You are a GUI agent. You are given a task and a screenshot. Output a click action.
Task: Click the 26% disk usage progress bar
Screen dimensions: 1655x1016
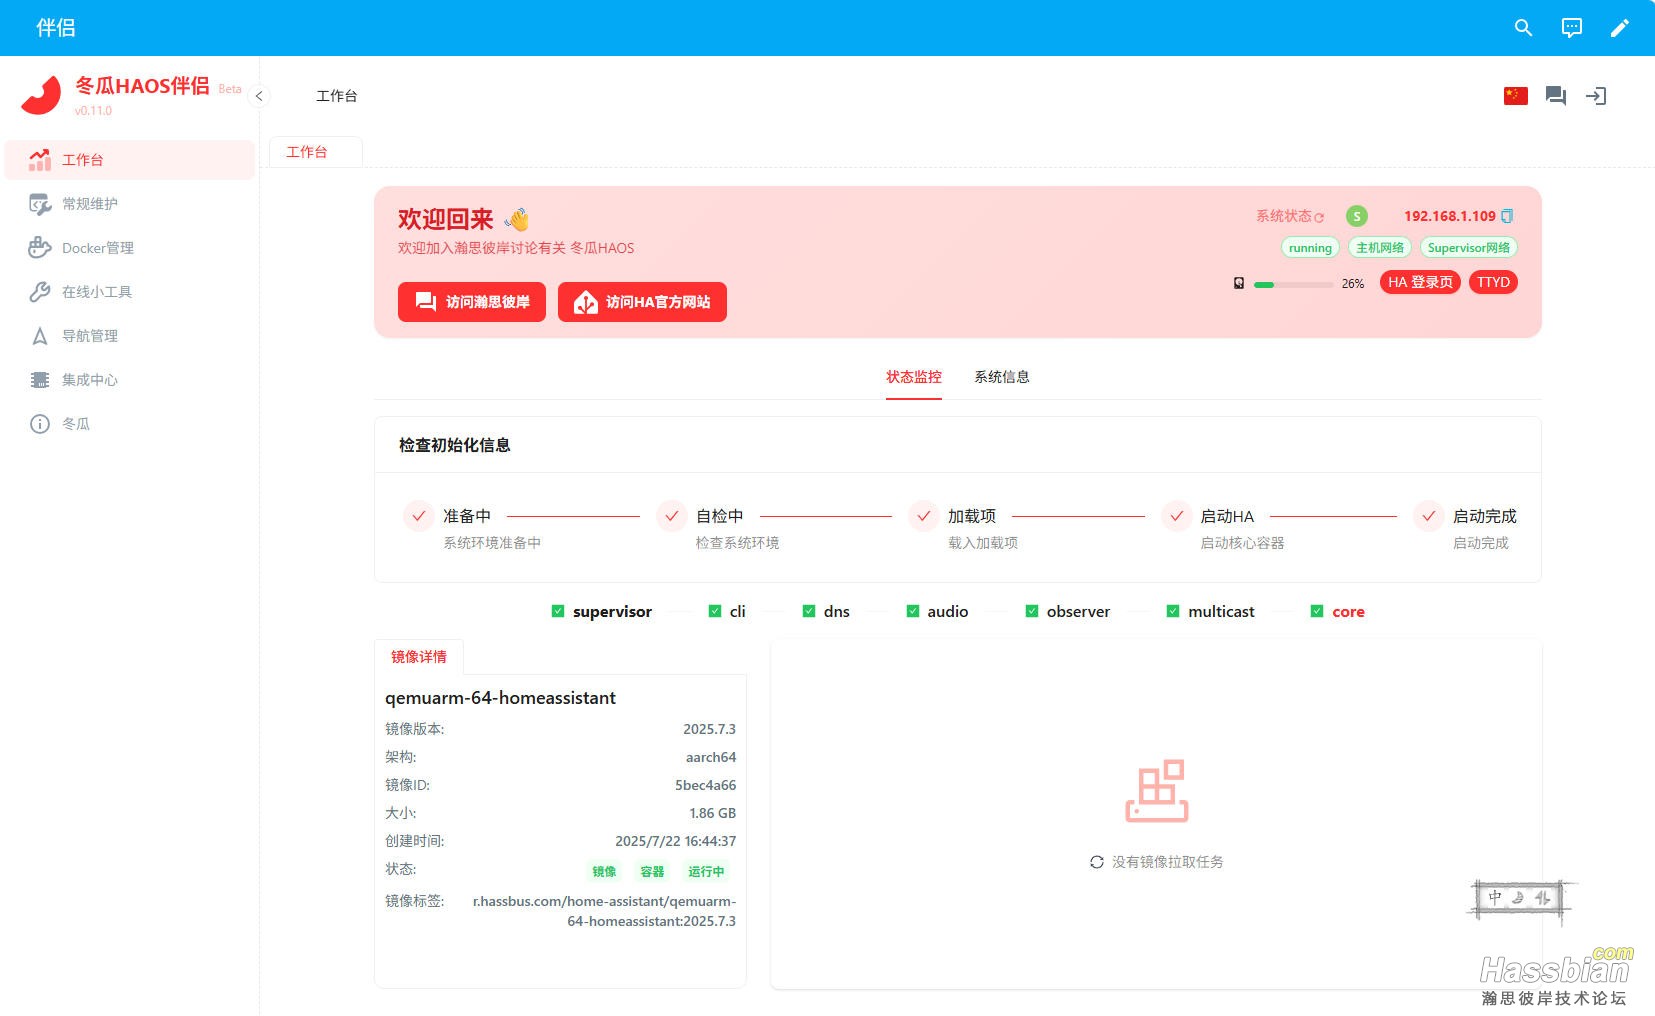click(1293, 285)
